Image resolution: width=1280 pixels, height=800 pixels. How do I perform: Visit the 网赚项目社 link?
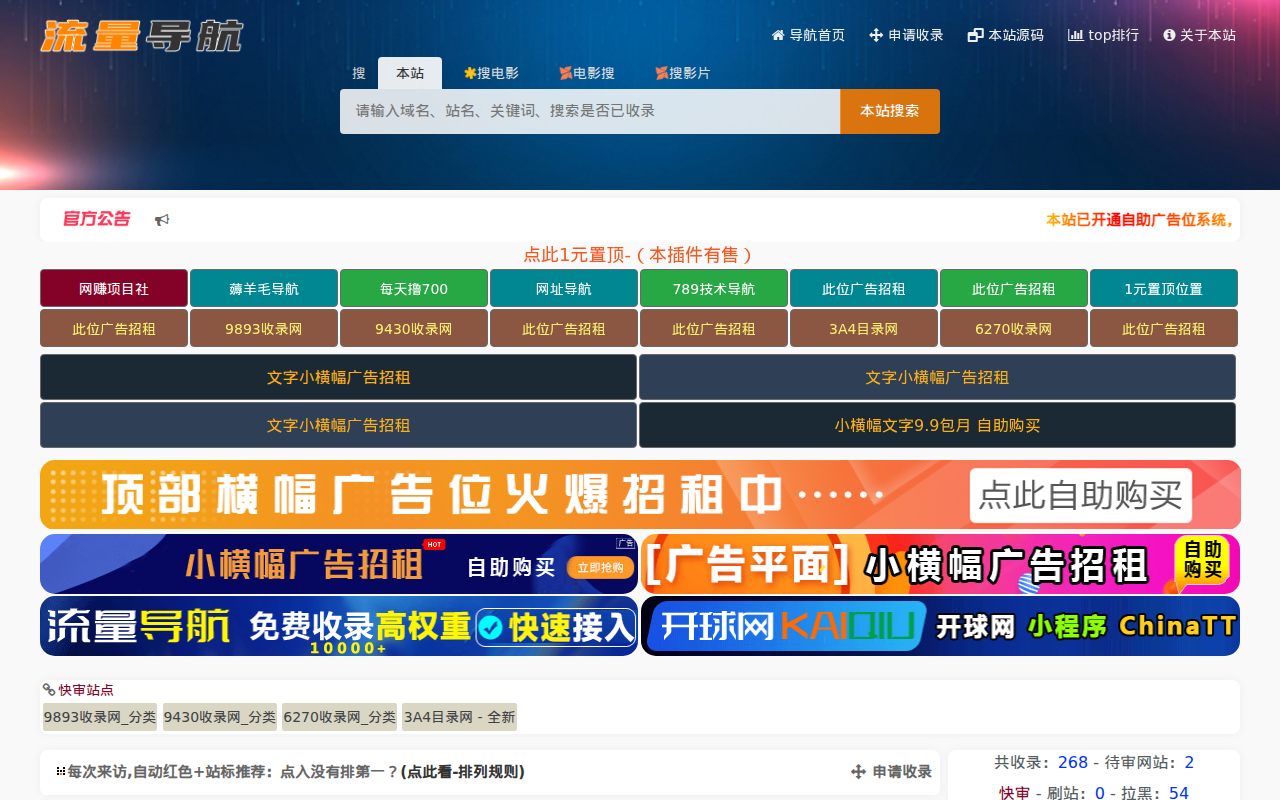pyautogui.click(x=113, y=287)
